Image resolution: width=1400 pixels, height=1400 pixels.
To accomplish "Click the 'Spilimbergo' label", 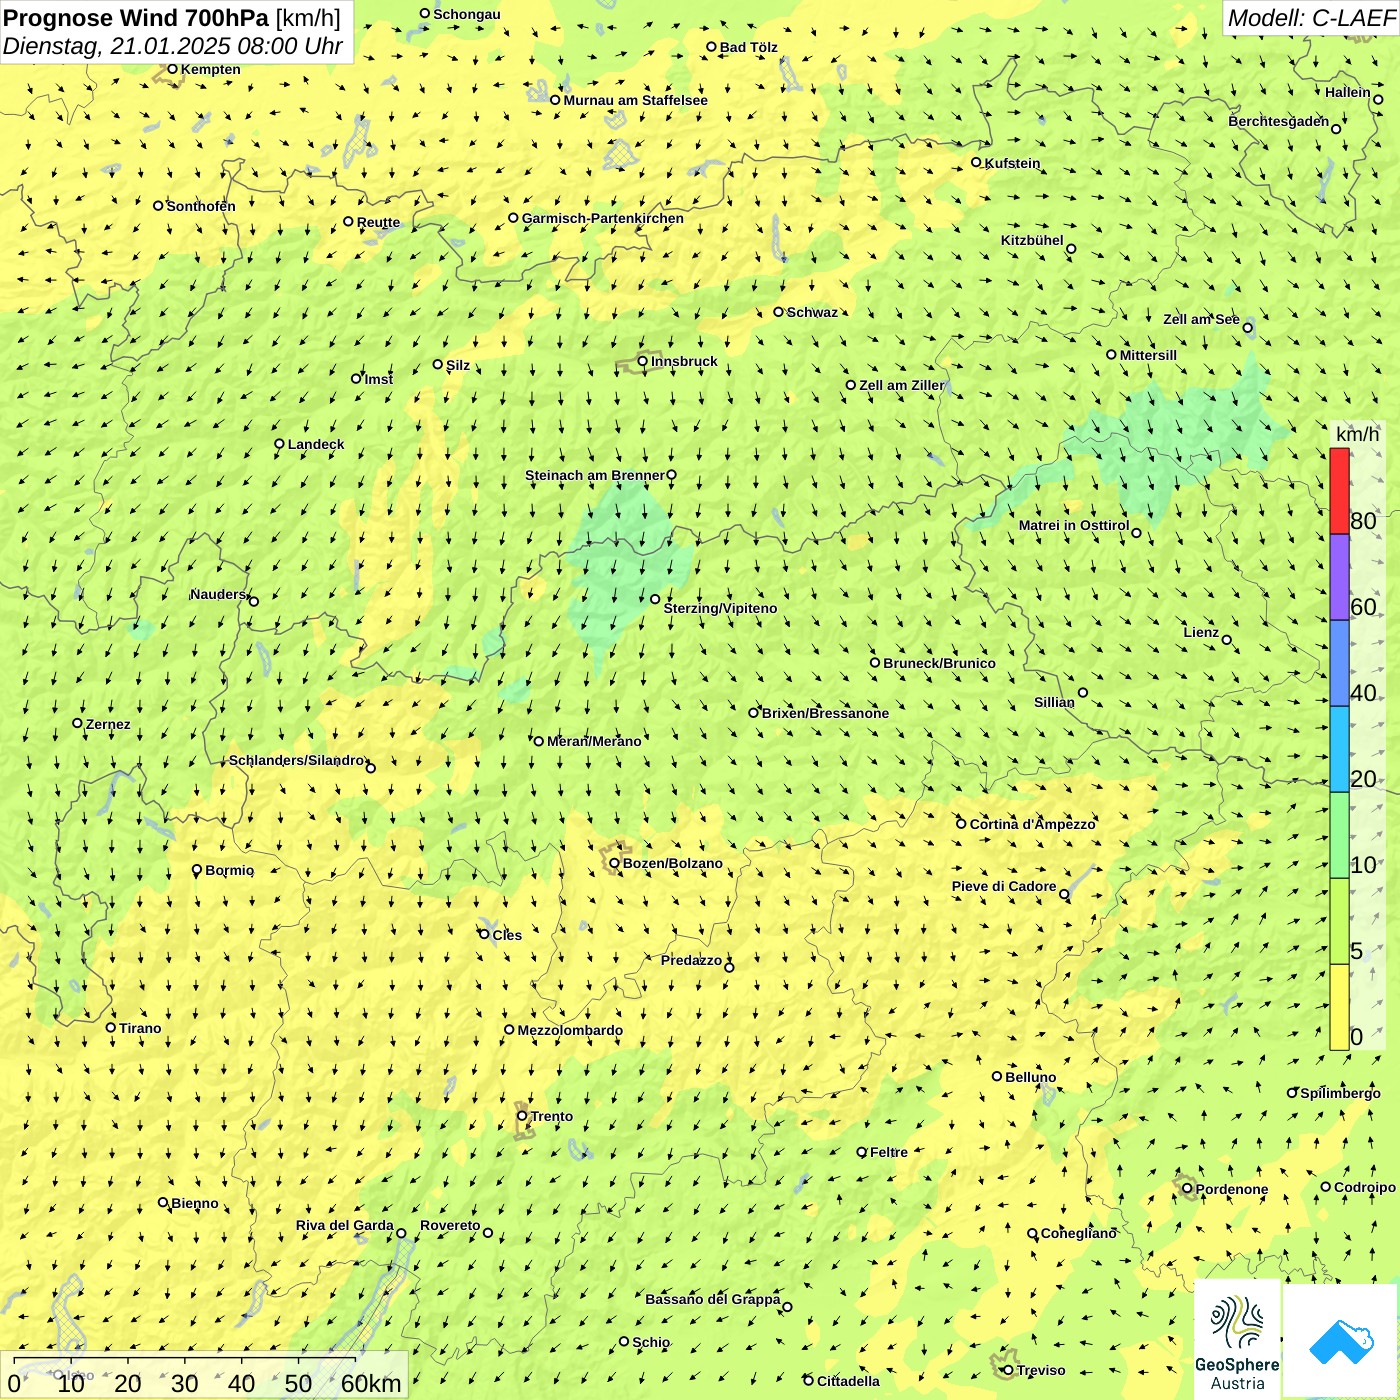I will tap(1340, 1093).
